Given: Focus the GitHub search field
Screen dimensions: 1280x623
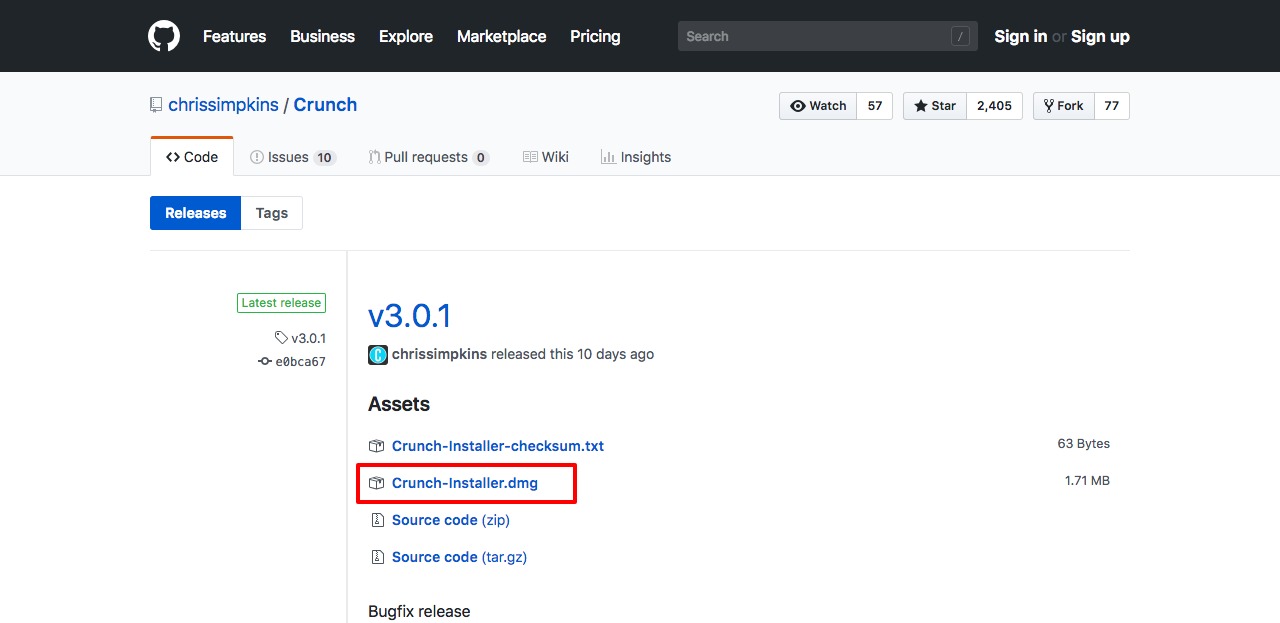Looking at the screenshot, I should click(827, 36).
